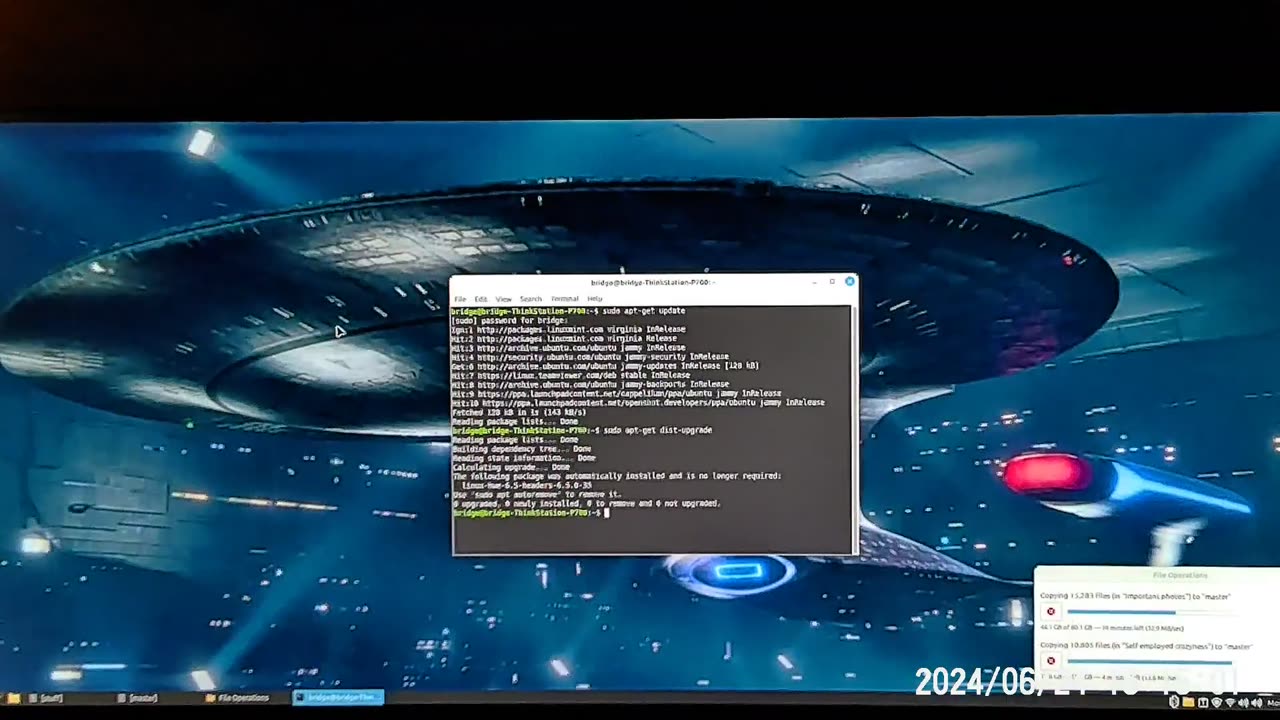Minimize the terminal window
The height and width of the screenshot is (720, 1280).
point(815,282)
